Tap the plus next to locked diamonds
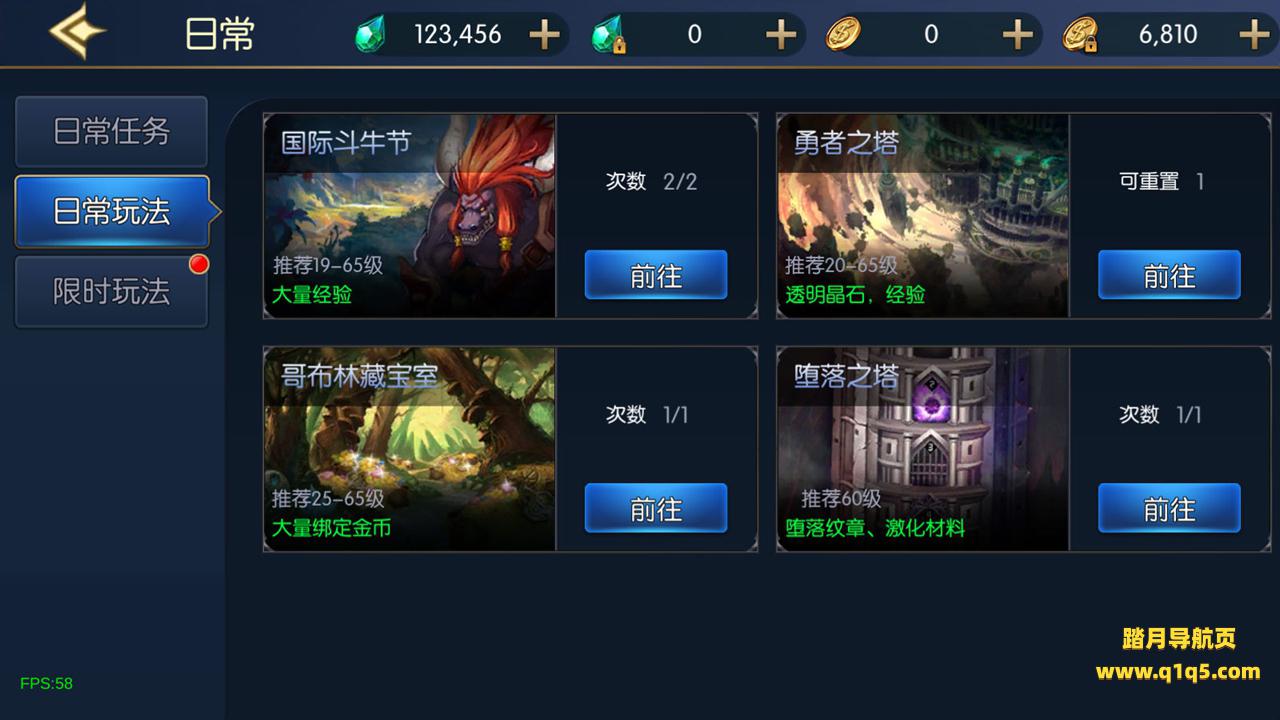Image resolution: width=1280 pixels, height=720 pixels. pos(781,35)
